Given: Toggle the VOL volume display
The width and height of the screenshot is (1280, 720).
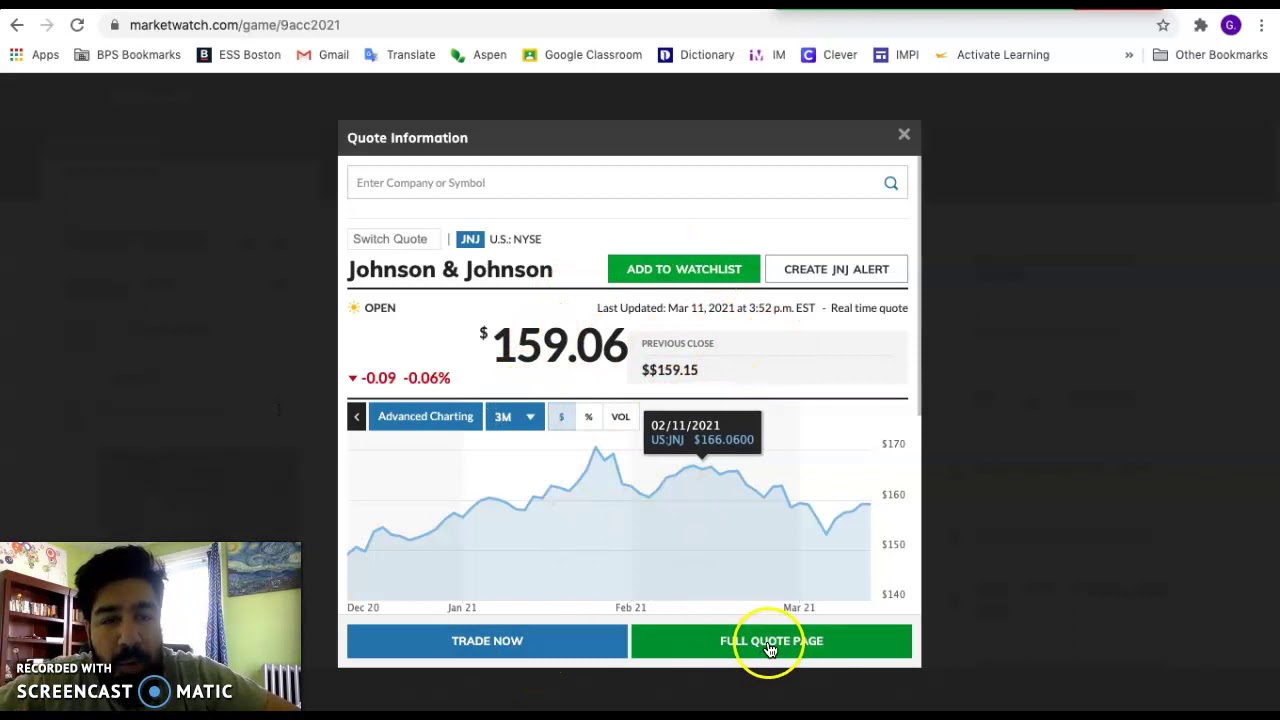Looking at the screenshot, I should click(621, 417).
